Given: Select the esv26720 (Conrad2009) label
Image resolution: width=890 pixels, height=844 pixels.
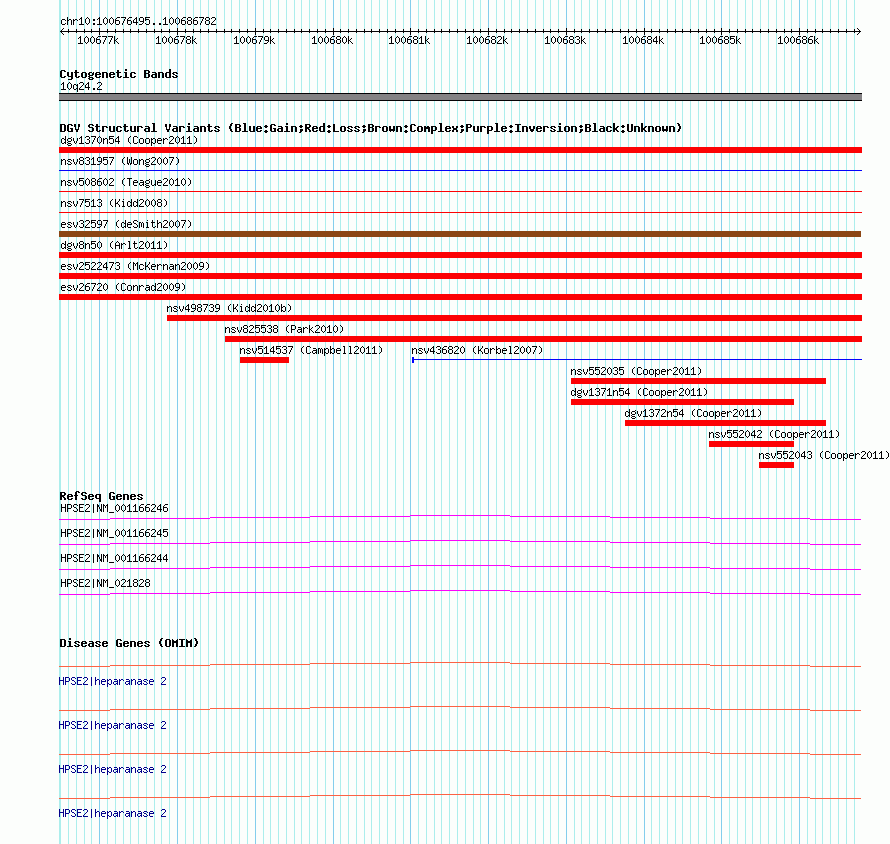Looking at the screenshot, I should pyautogui.click(x=123, y=287).
